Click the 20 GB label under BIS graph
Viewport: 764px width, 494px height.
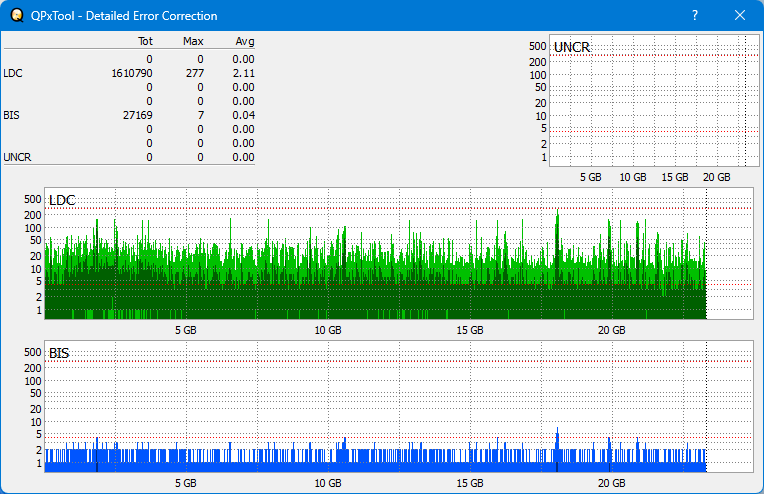point(611,483)
